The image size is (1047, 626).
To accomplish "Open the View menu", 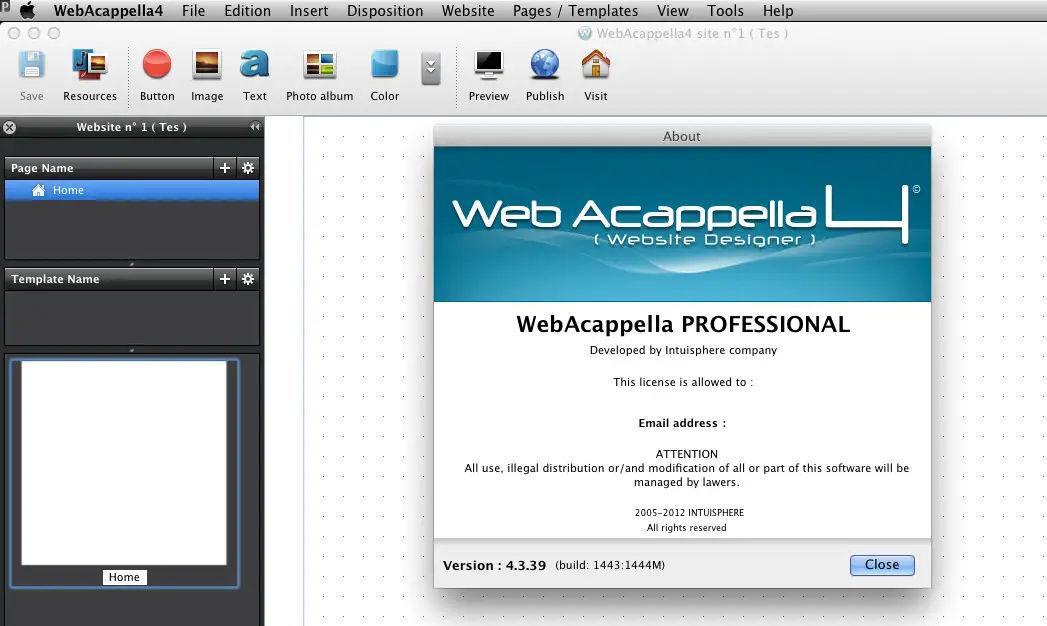I will [x=672, y=11].
